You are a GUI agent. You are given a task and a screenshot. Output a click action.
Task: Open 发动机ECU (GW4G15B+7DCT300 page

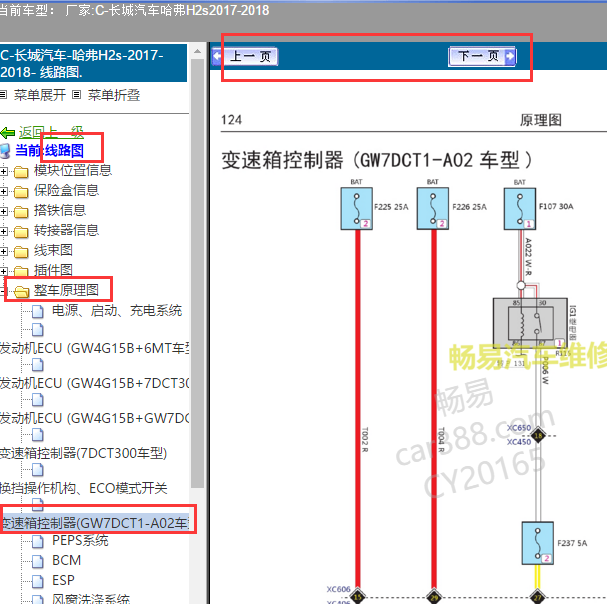pos(94,383)
